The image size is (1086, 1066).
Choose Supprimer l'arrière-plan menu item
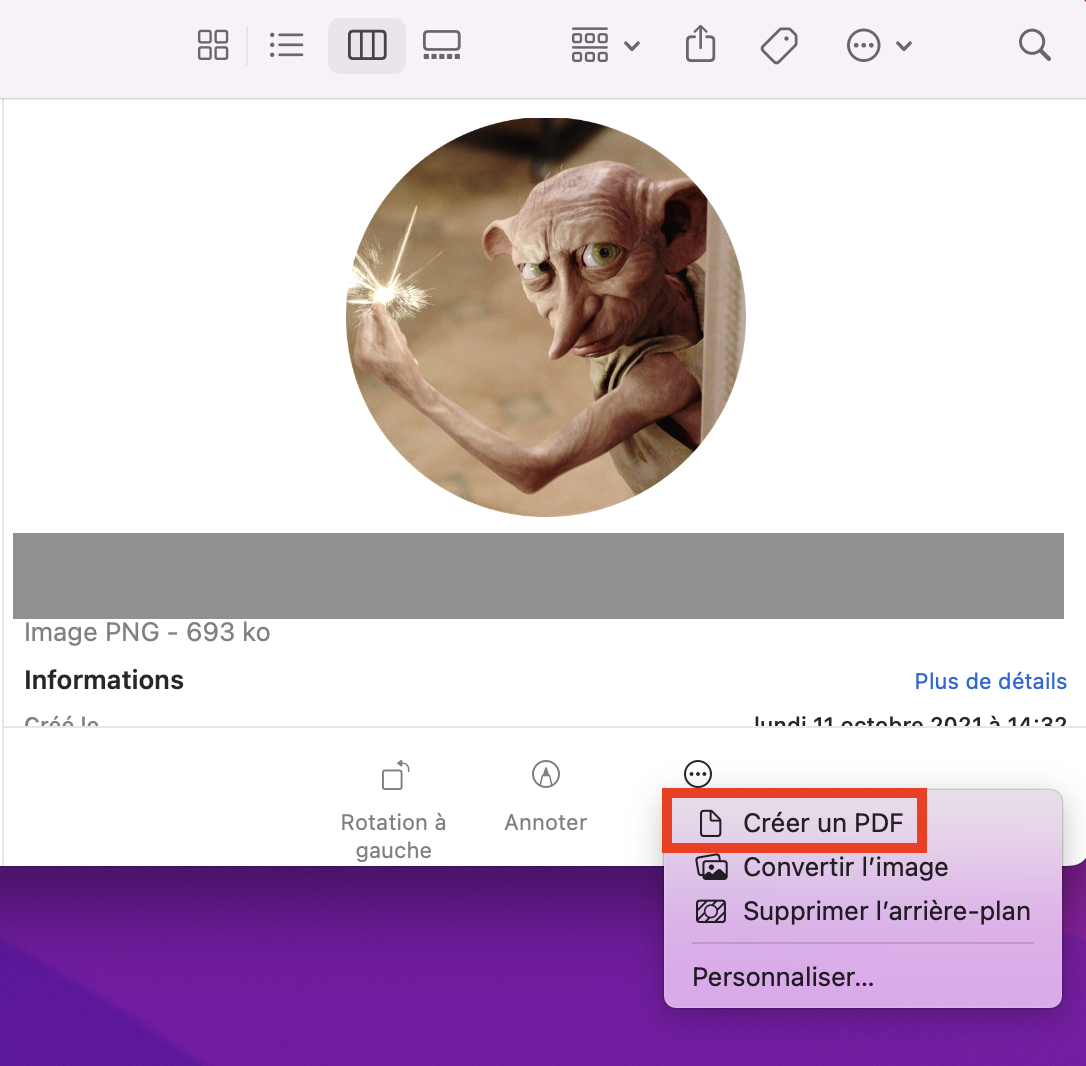point(862,911)
